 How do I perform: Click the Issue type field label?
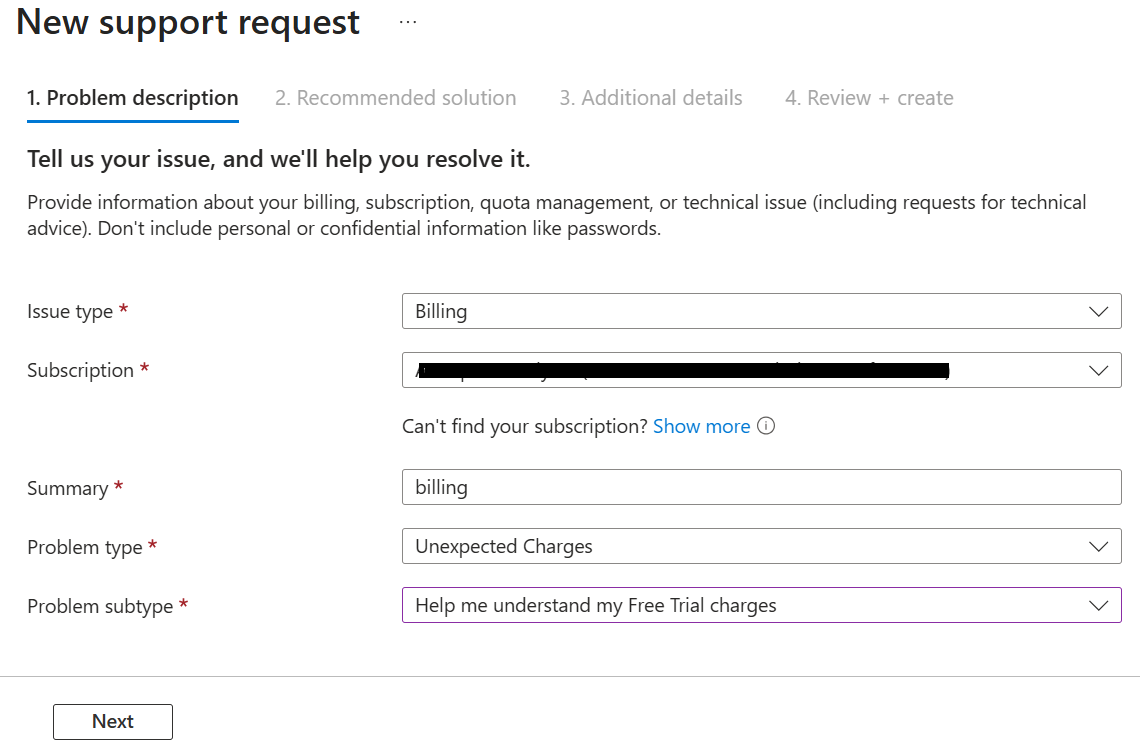[70, 312]
